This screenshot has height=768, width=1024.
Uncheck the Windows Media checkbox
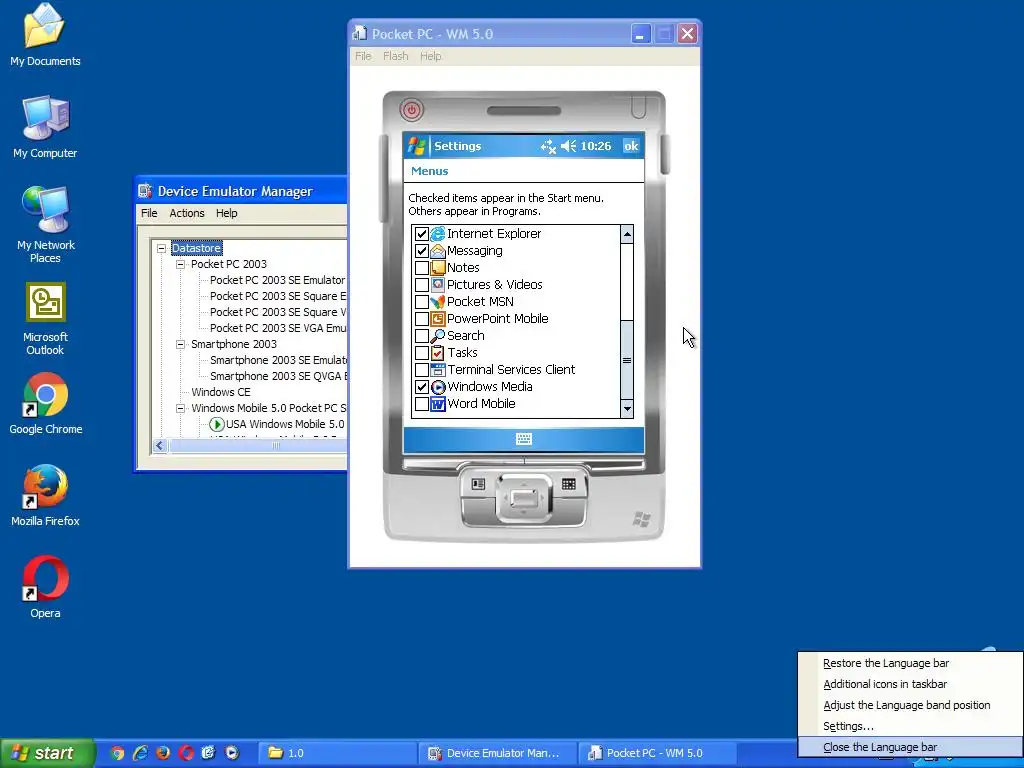(x=422, y=387)
